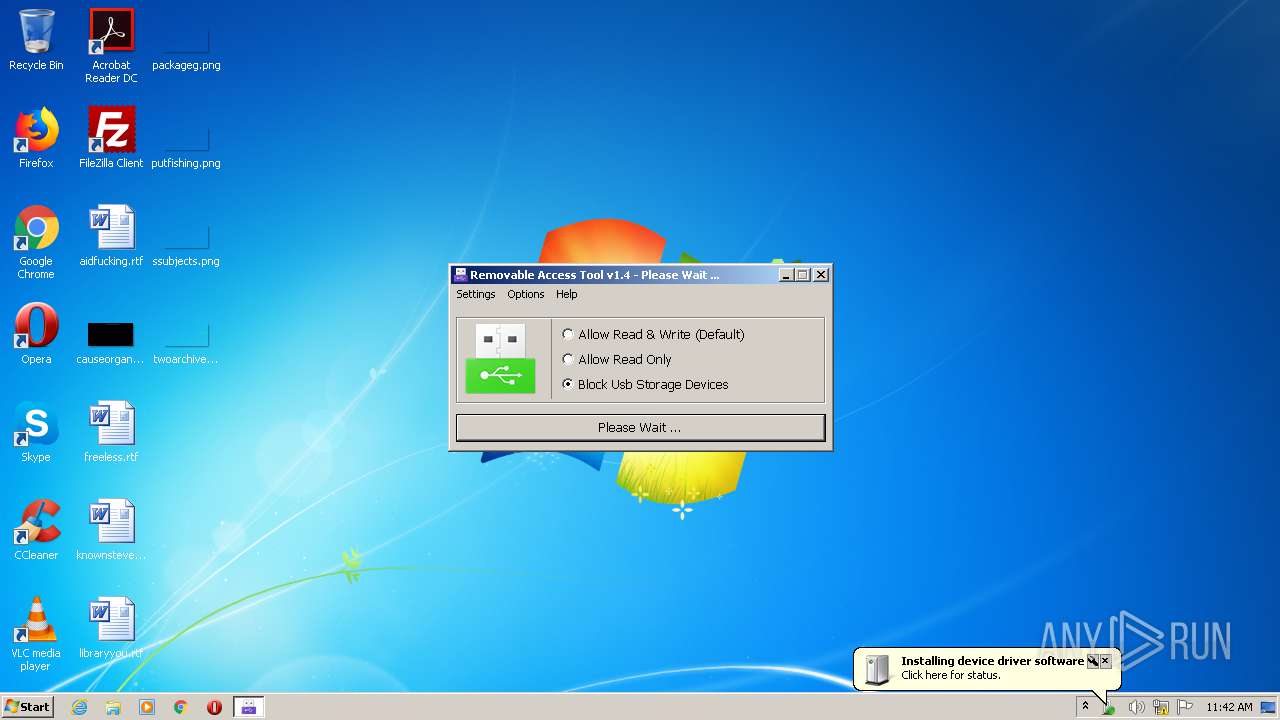This screenshot has height=720, width=1280.
Task: Select VLC media player desktop shortcut
Action: click(36, 634)
